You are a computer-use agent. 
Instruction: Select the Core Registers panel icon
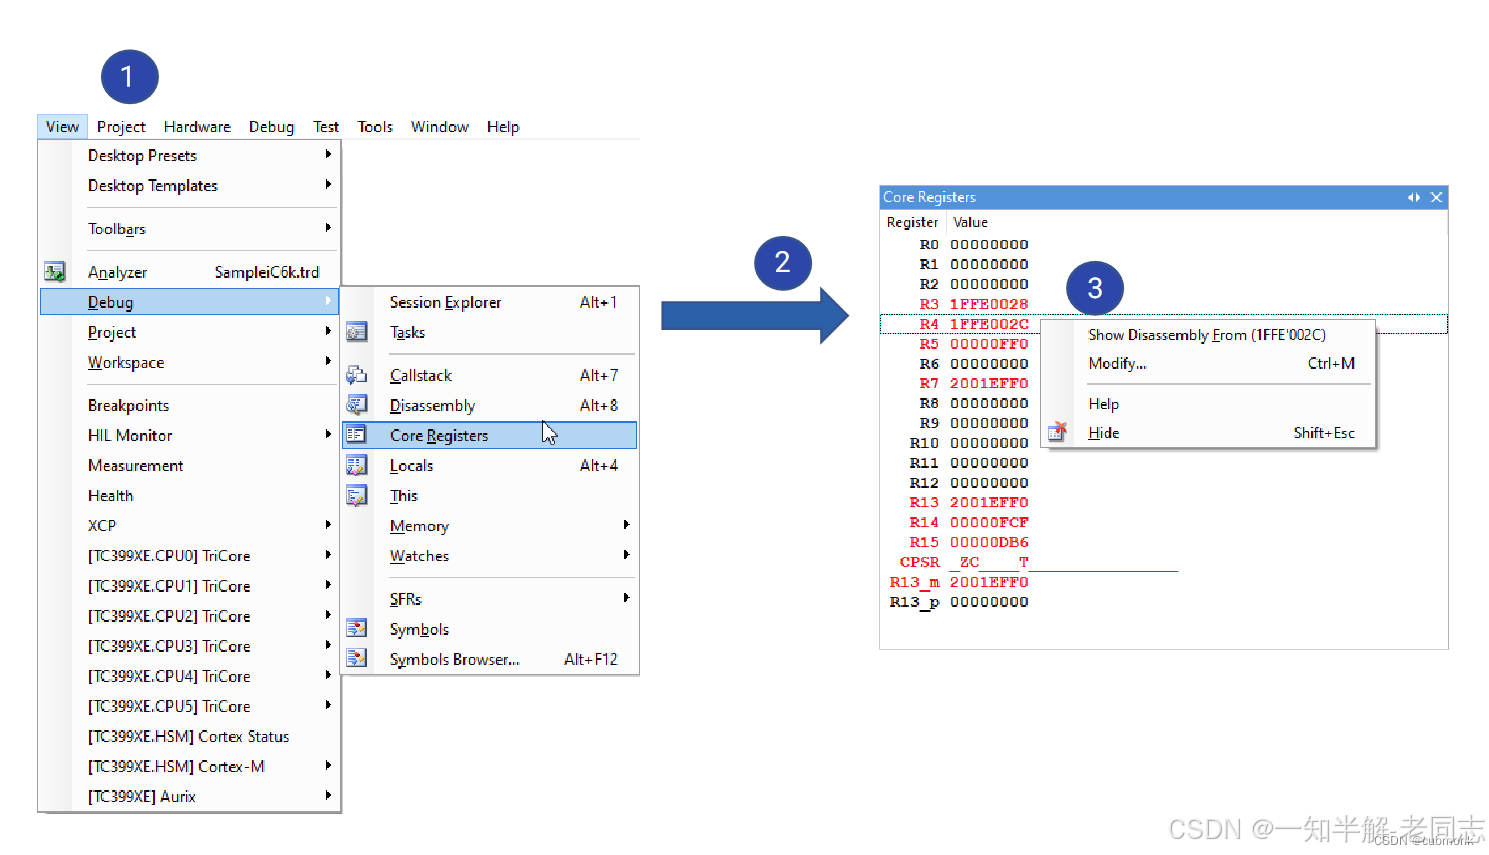click(x=357, y=434)
